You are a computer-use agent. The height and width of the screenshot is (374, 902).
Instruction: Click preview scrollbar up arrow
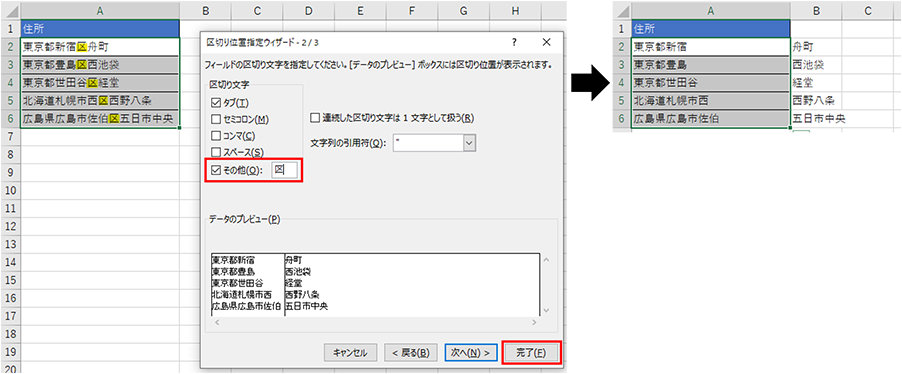[x=546, y=260]
